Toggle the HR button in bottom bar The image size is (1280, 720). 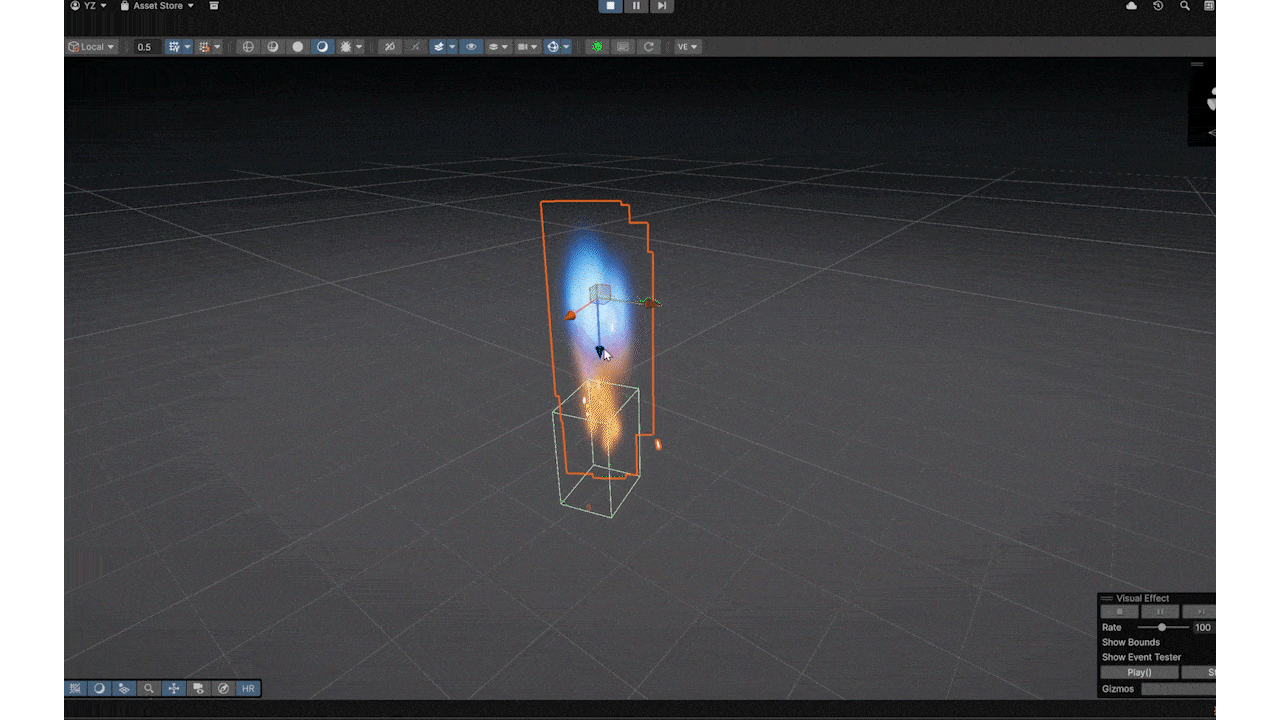248,688
